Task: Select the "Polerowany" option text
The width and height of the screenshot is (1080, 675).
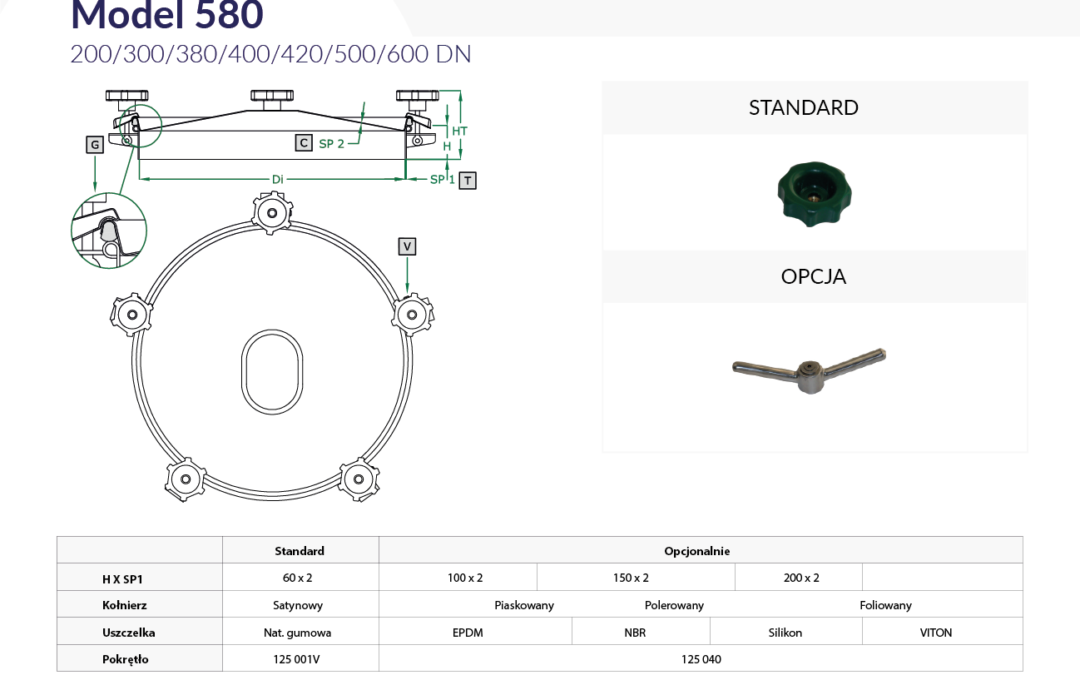Action: click(x=674, y=605)
